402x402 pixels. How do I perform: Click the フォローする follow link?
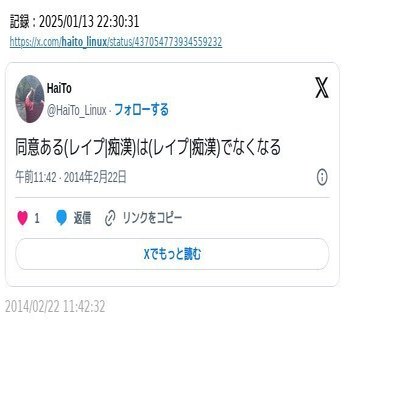tap(142, 110)
